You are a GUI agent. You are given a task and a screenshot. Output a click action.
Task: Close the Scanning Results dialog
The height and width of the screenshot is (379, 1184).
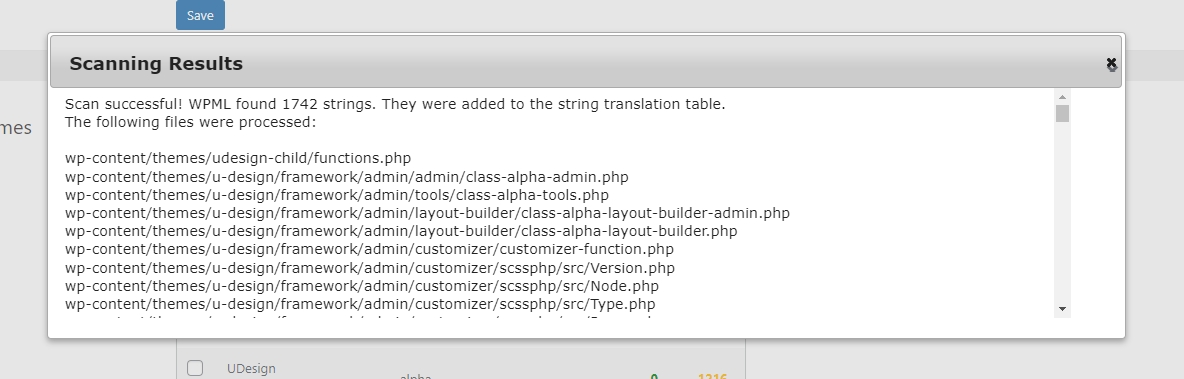pyautogui.click(x=1111, y=63)
